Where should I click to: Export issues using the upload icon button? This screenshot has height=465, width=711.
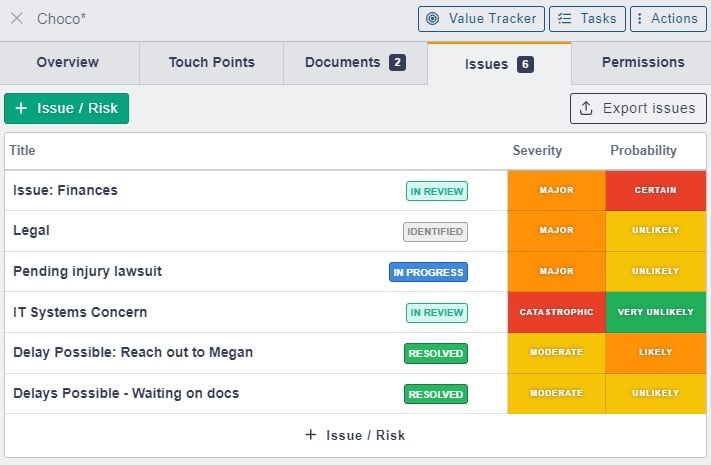click(638, 109)
